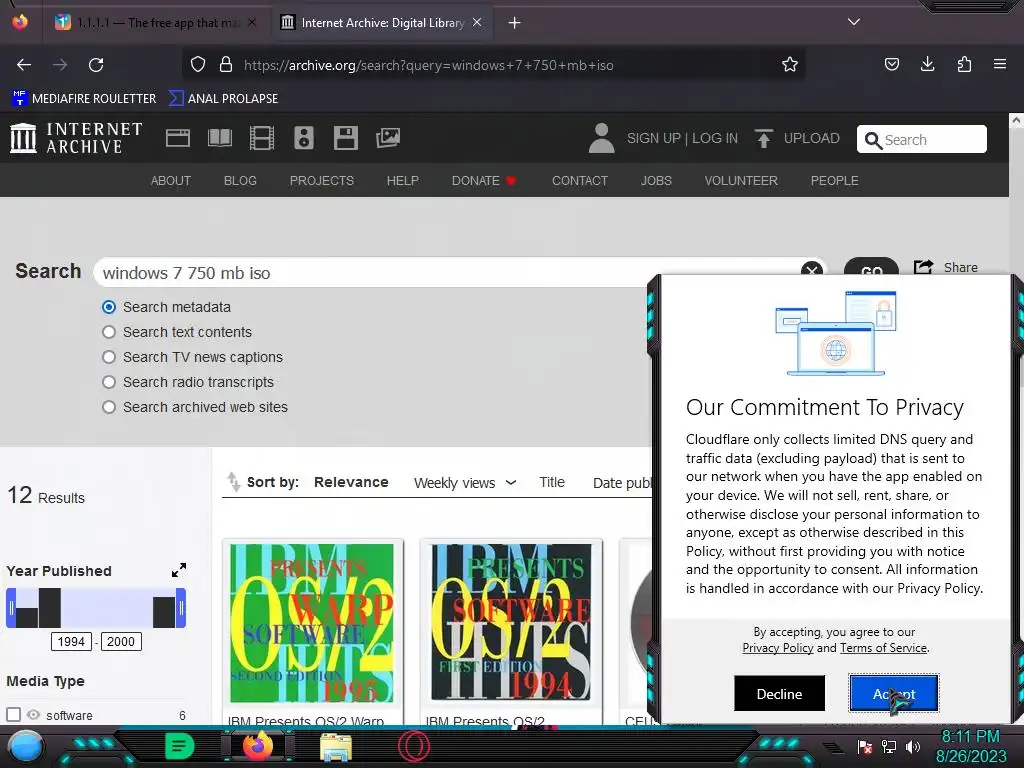Open the Internet Archive web collection icon
The width and height of the screenshot is (1024, 768).
click(x=178, y=138)
